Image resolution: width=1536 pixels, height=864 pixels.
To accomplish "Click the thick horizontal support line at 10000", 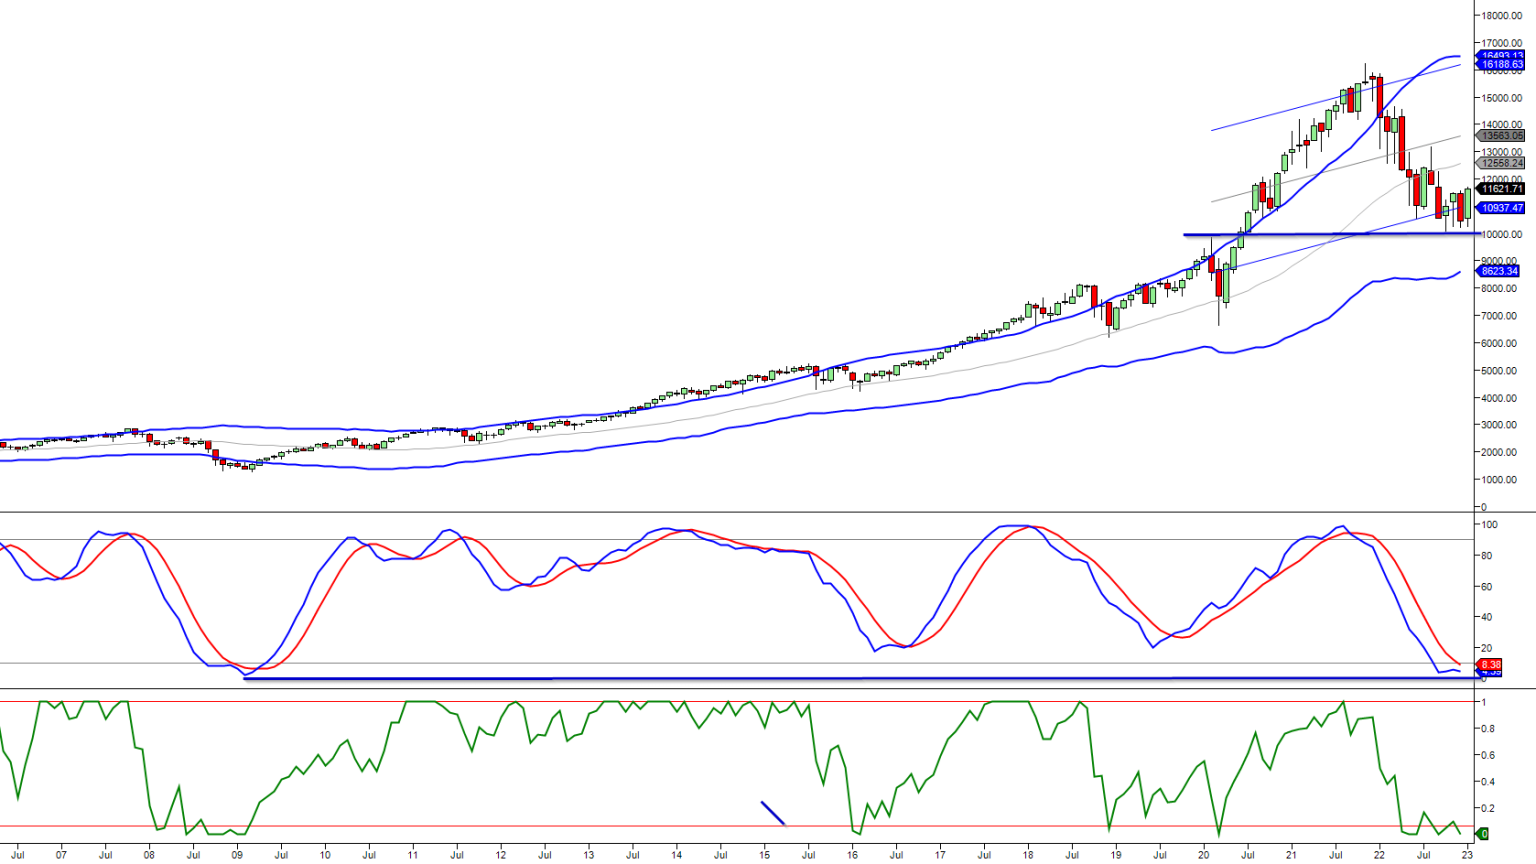I will pyautogui.click(x=1300, y=235).
